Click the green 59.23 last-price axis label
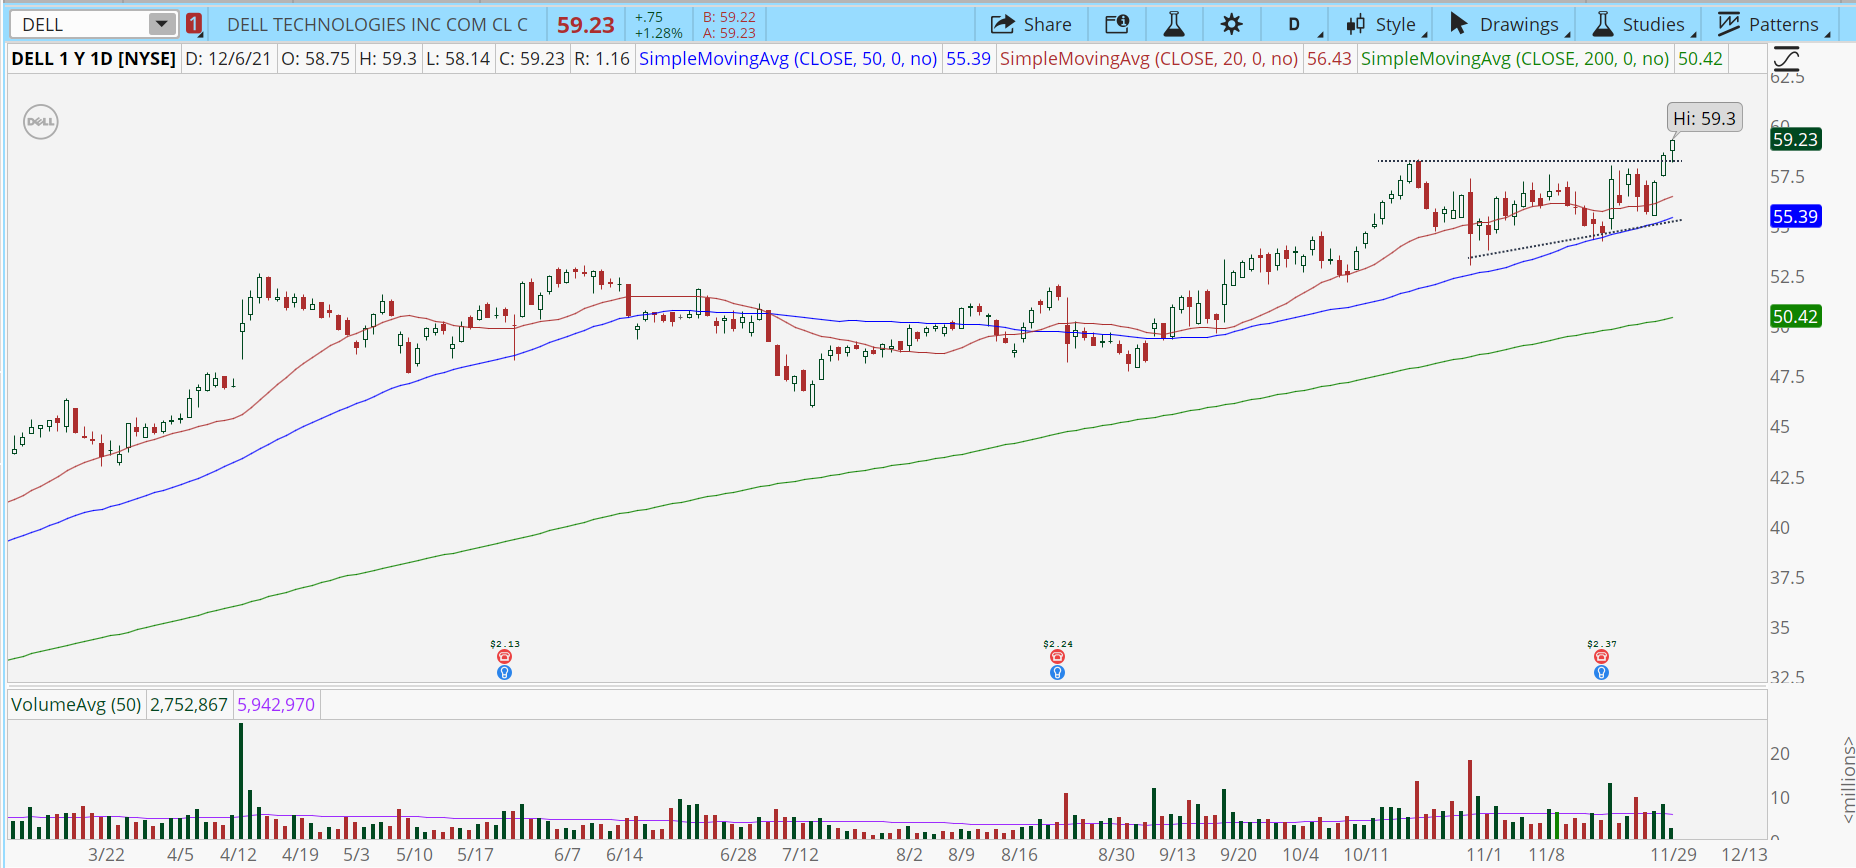Screen dimensions: 1856x868 [x=1795, y=139]
